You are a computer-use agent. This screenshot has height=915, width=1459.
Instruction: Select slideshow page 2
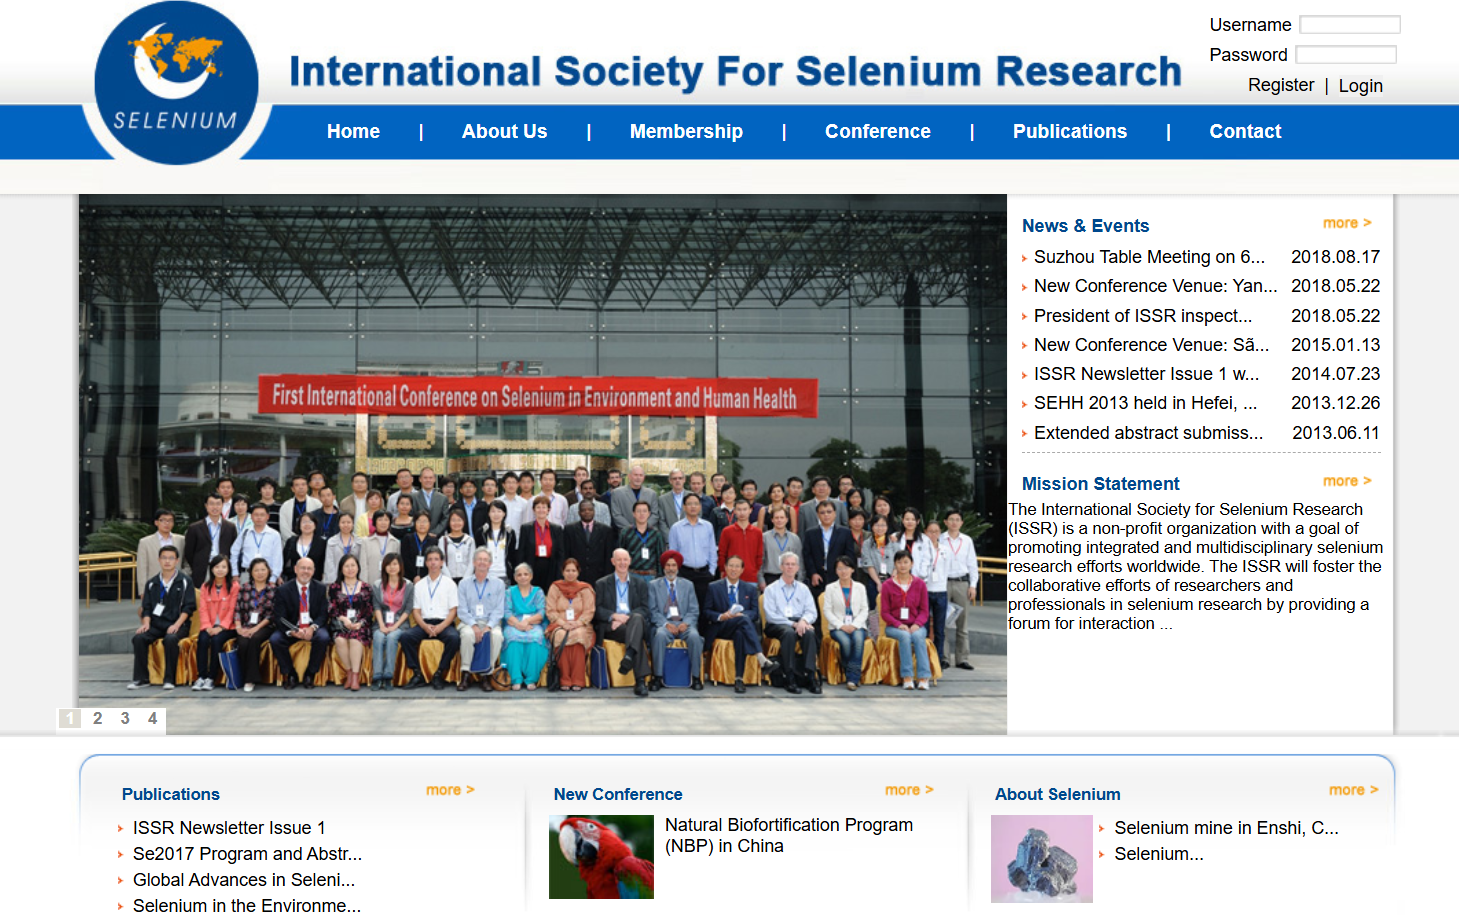(97, 718)
